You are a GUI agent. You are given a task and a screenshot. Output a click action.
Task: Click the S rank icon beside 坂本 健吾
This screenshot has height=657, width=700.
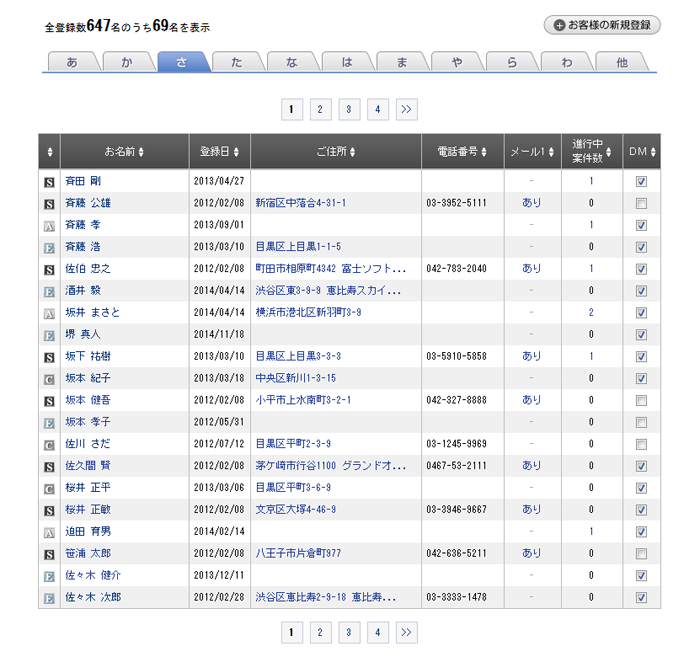coord(49,401)
